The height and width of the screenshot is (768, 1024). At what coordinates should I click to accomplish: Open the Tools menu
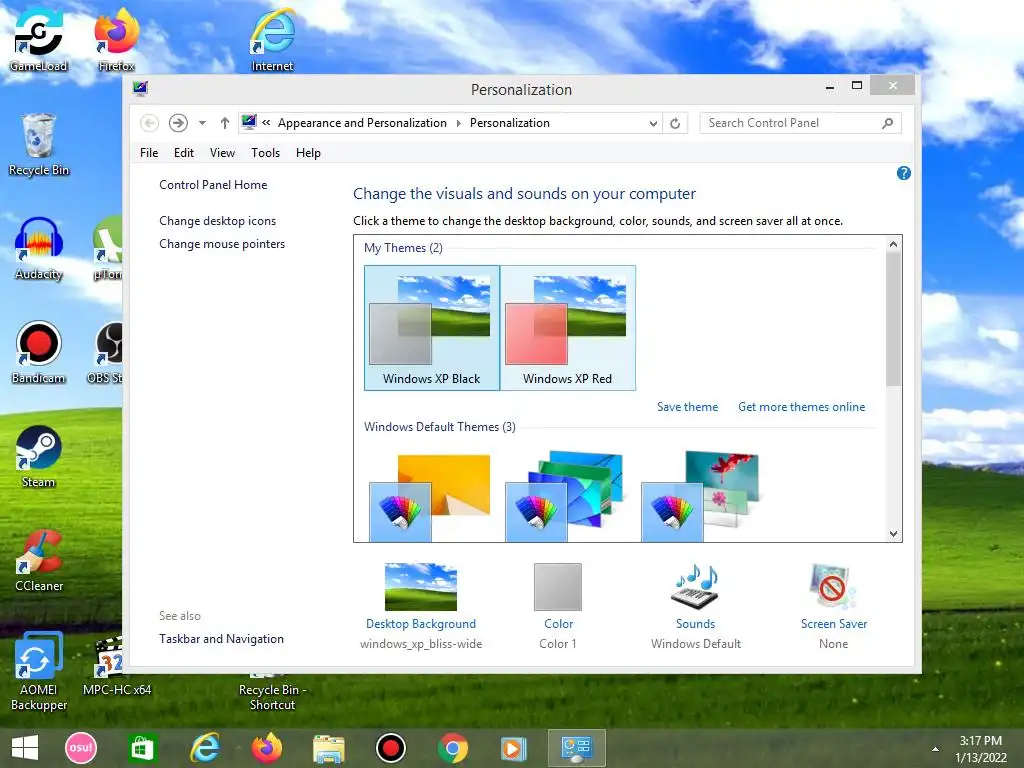pos(265,153)
